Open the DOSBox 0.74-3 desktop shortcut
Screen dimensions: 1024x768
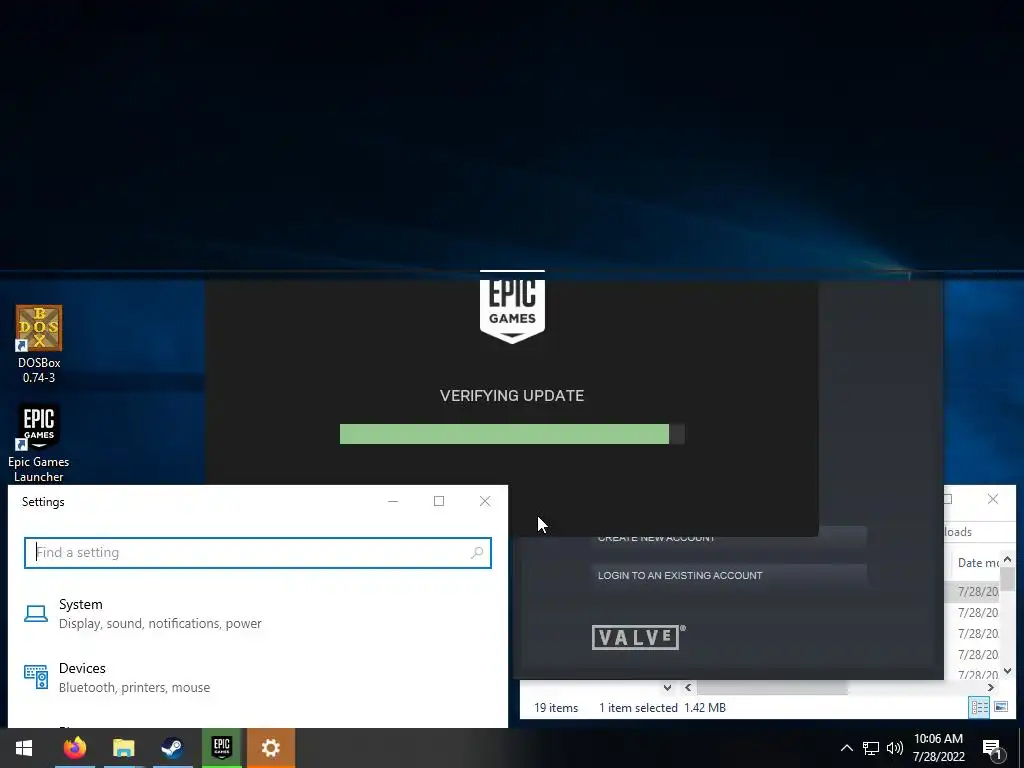coord(39,344)
